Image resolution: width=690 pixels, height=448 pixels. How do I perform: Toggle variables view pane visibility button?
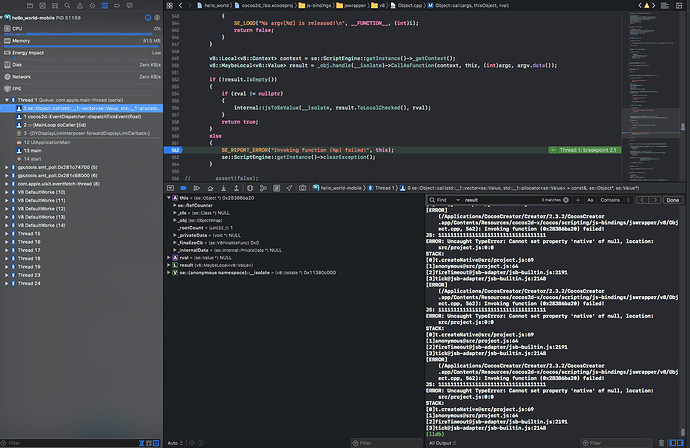(x=673, y=443)
